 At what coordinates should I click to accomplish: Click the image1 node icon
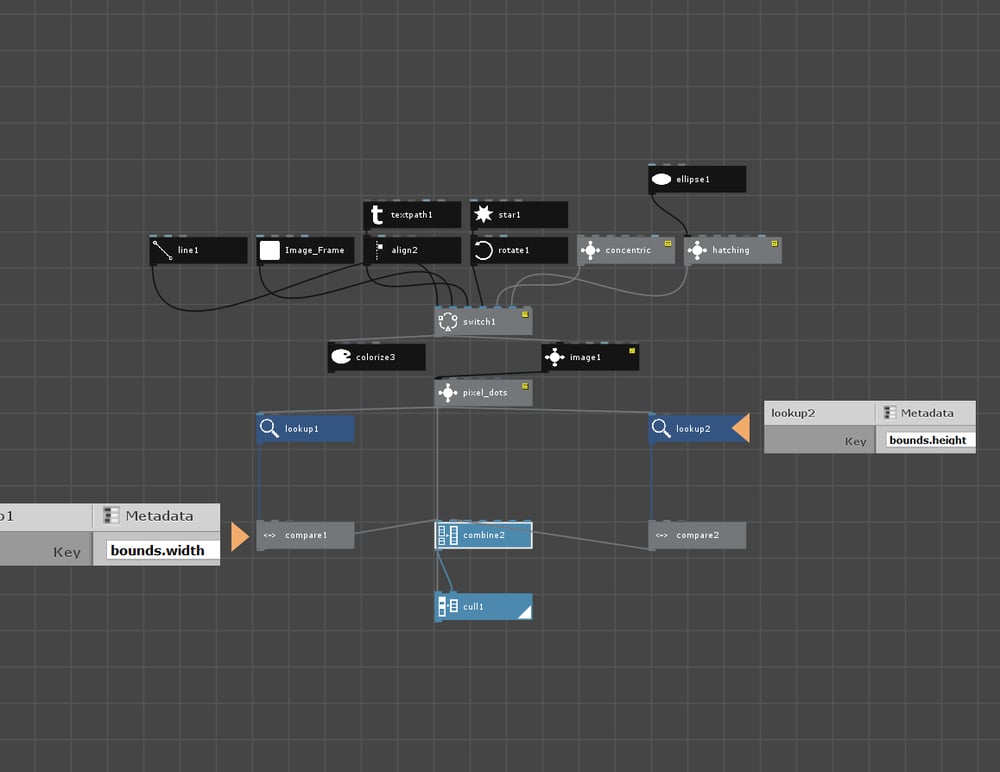[554, 357]
